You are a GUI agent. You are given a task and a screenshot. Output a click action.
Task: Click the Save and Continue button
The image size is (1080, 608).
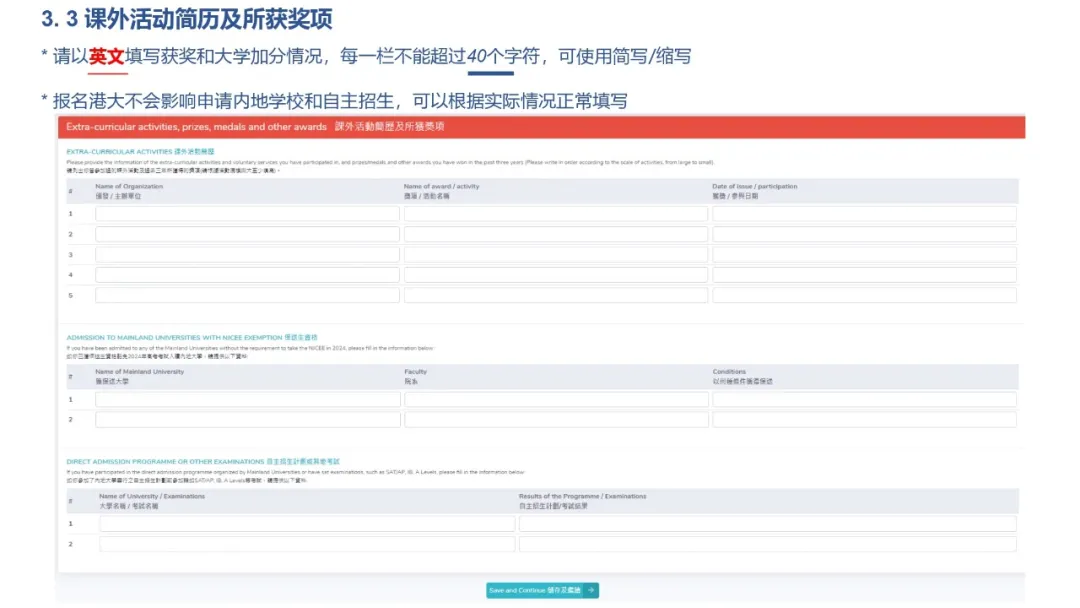tap(535, 591)
